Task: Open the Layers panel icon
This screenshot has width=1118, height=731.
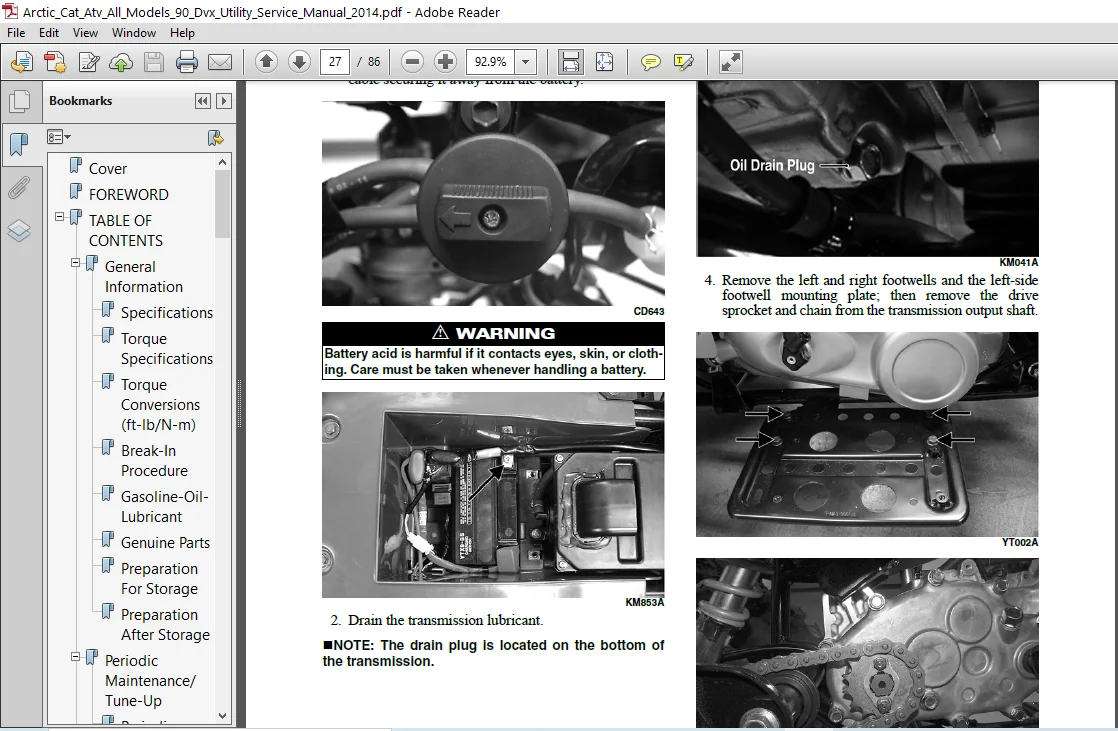Action: pyautogui.click(x=19, y=231)
